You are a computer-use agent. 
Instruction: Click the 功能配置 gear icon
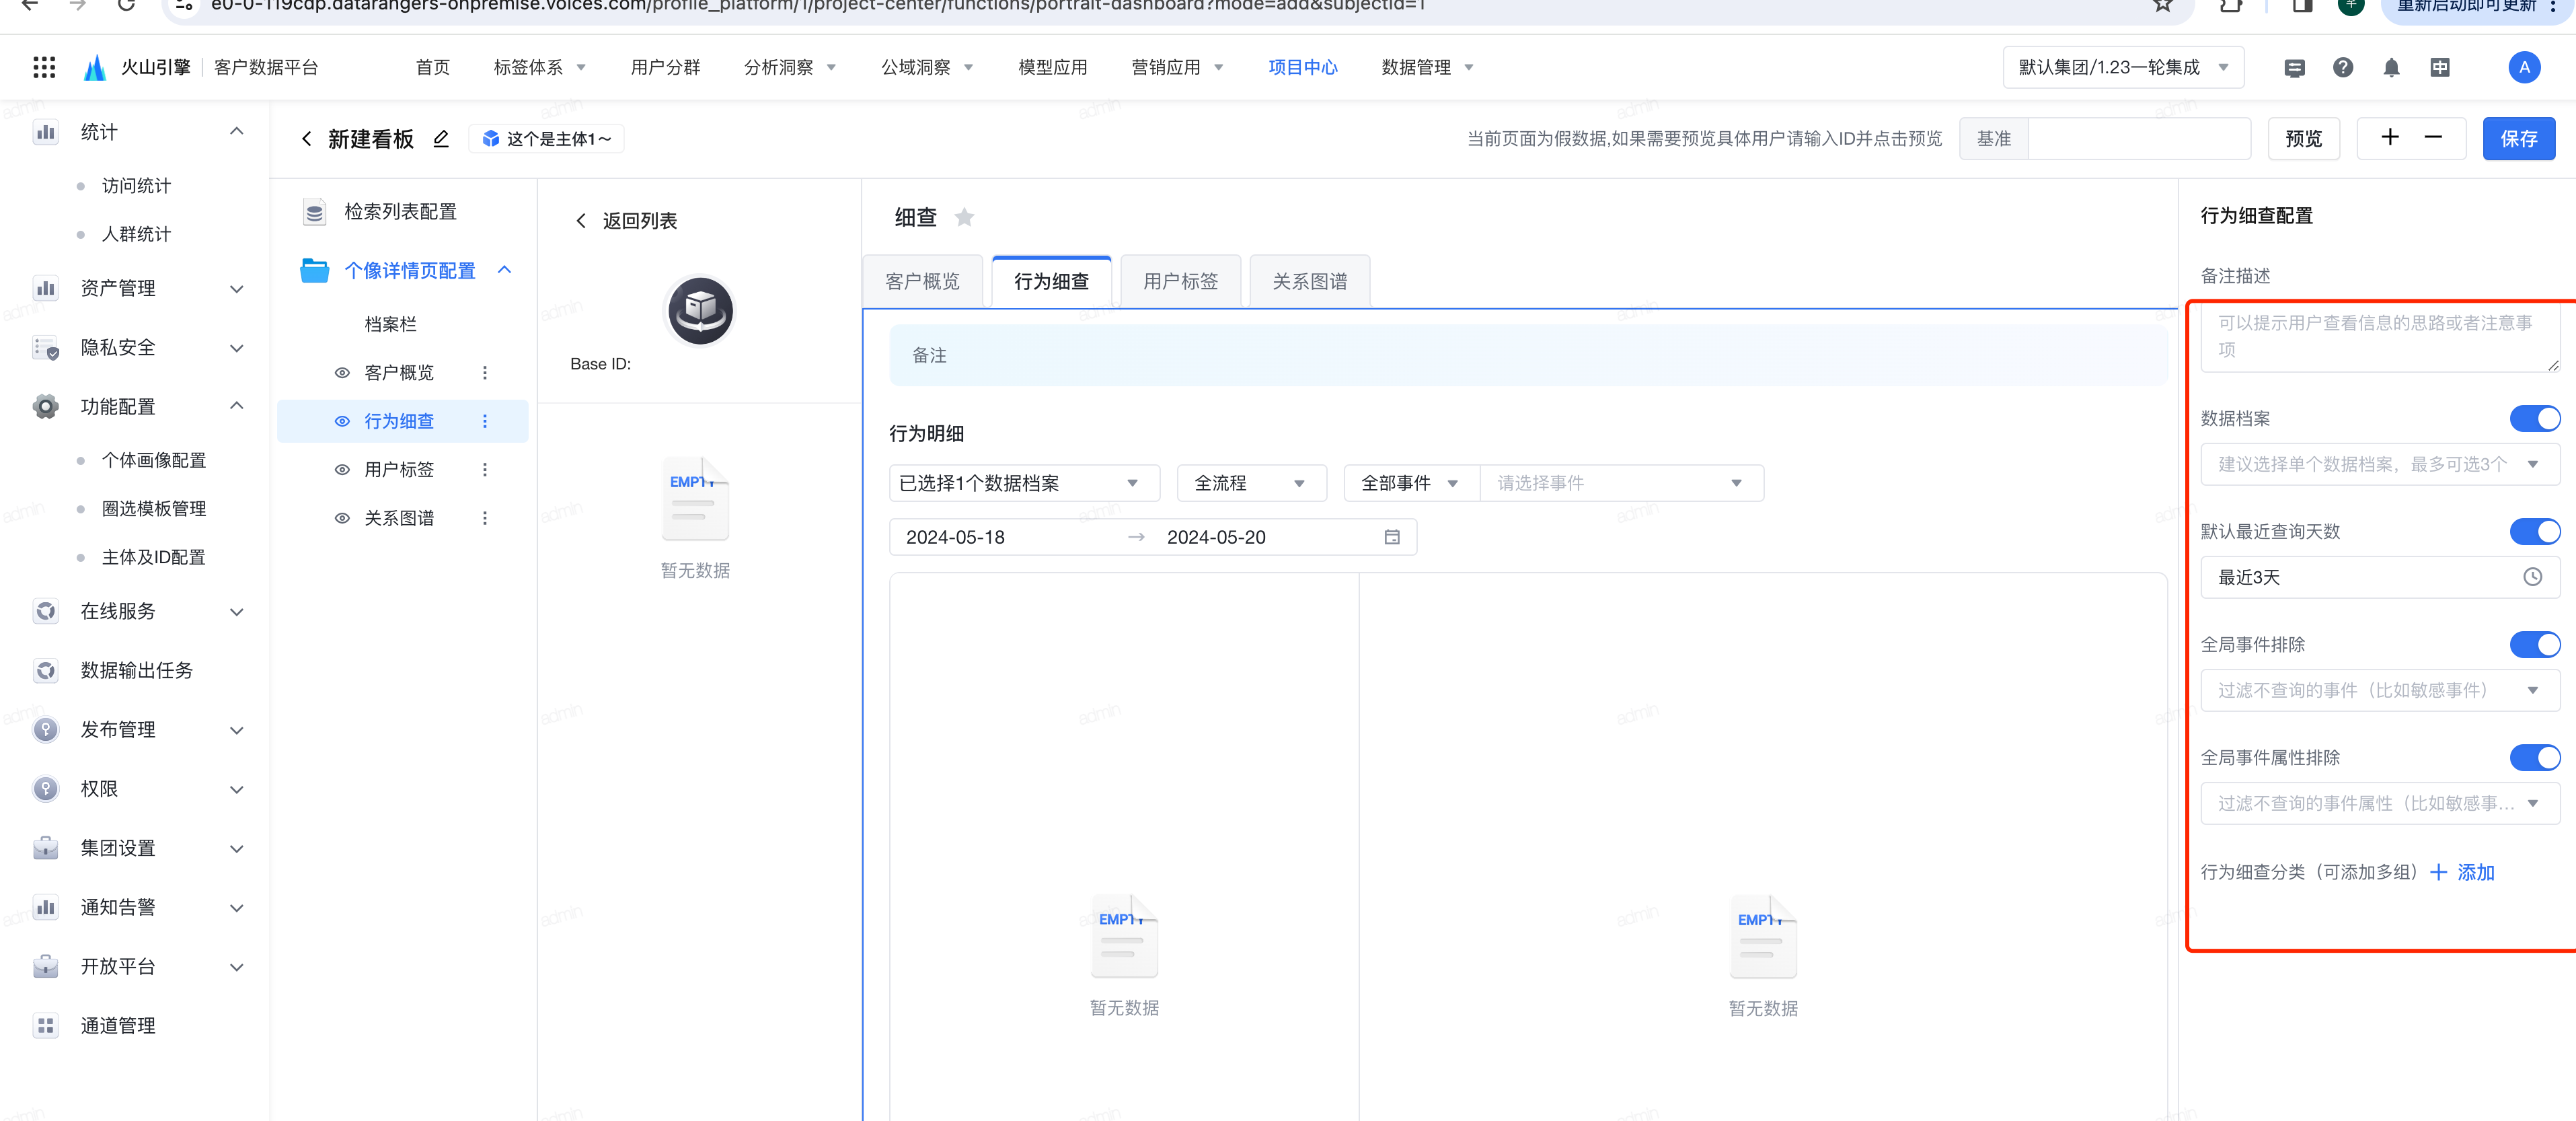click(45, 407)
